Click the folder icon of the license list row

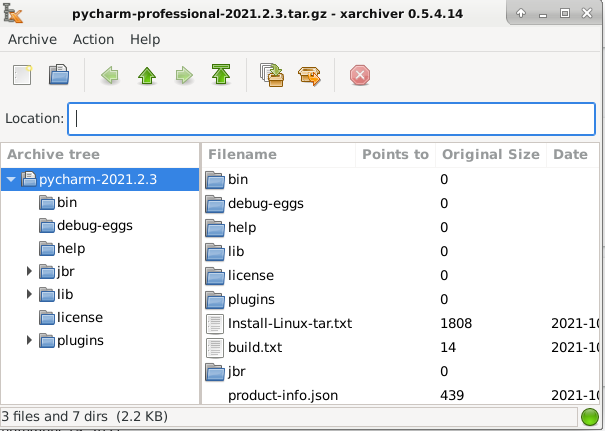pos(215,276)
